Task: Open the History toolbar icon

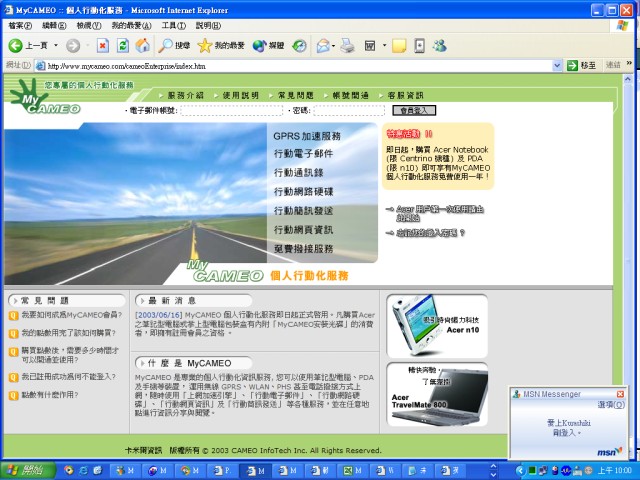Action: tap(299, 46)
